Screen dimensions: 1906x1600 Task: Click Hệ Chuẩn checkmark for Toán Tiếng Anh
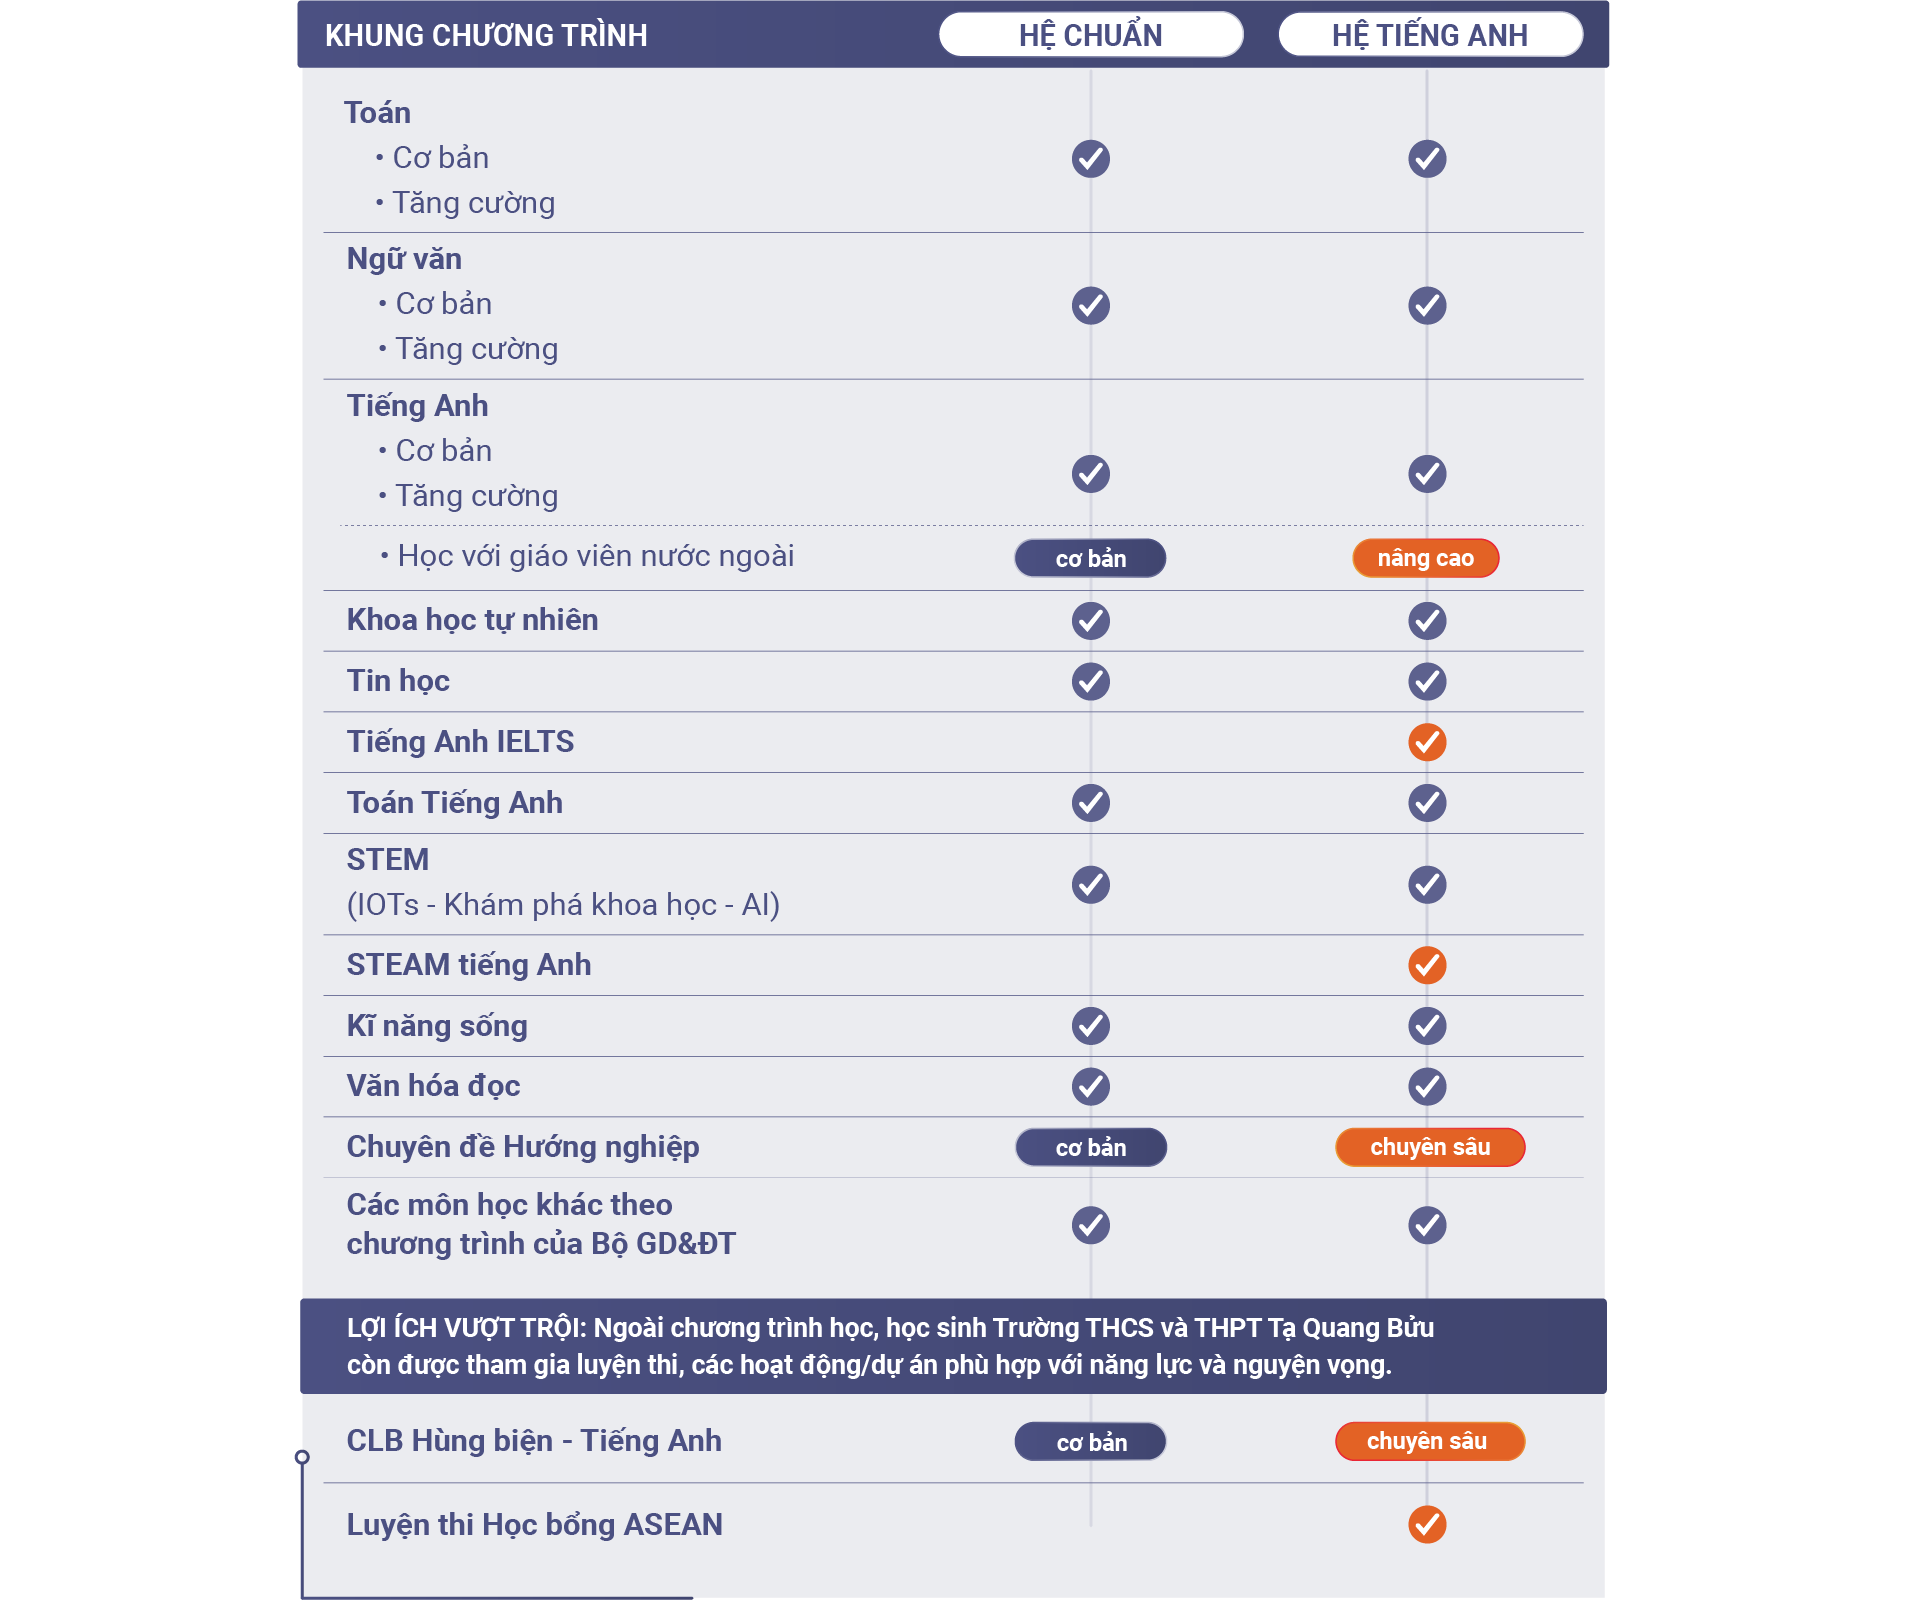pos(1090,802)
